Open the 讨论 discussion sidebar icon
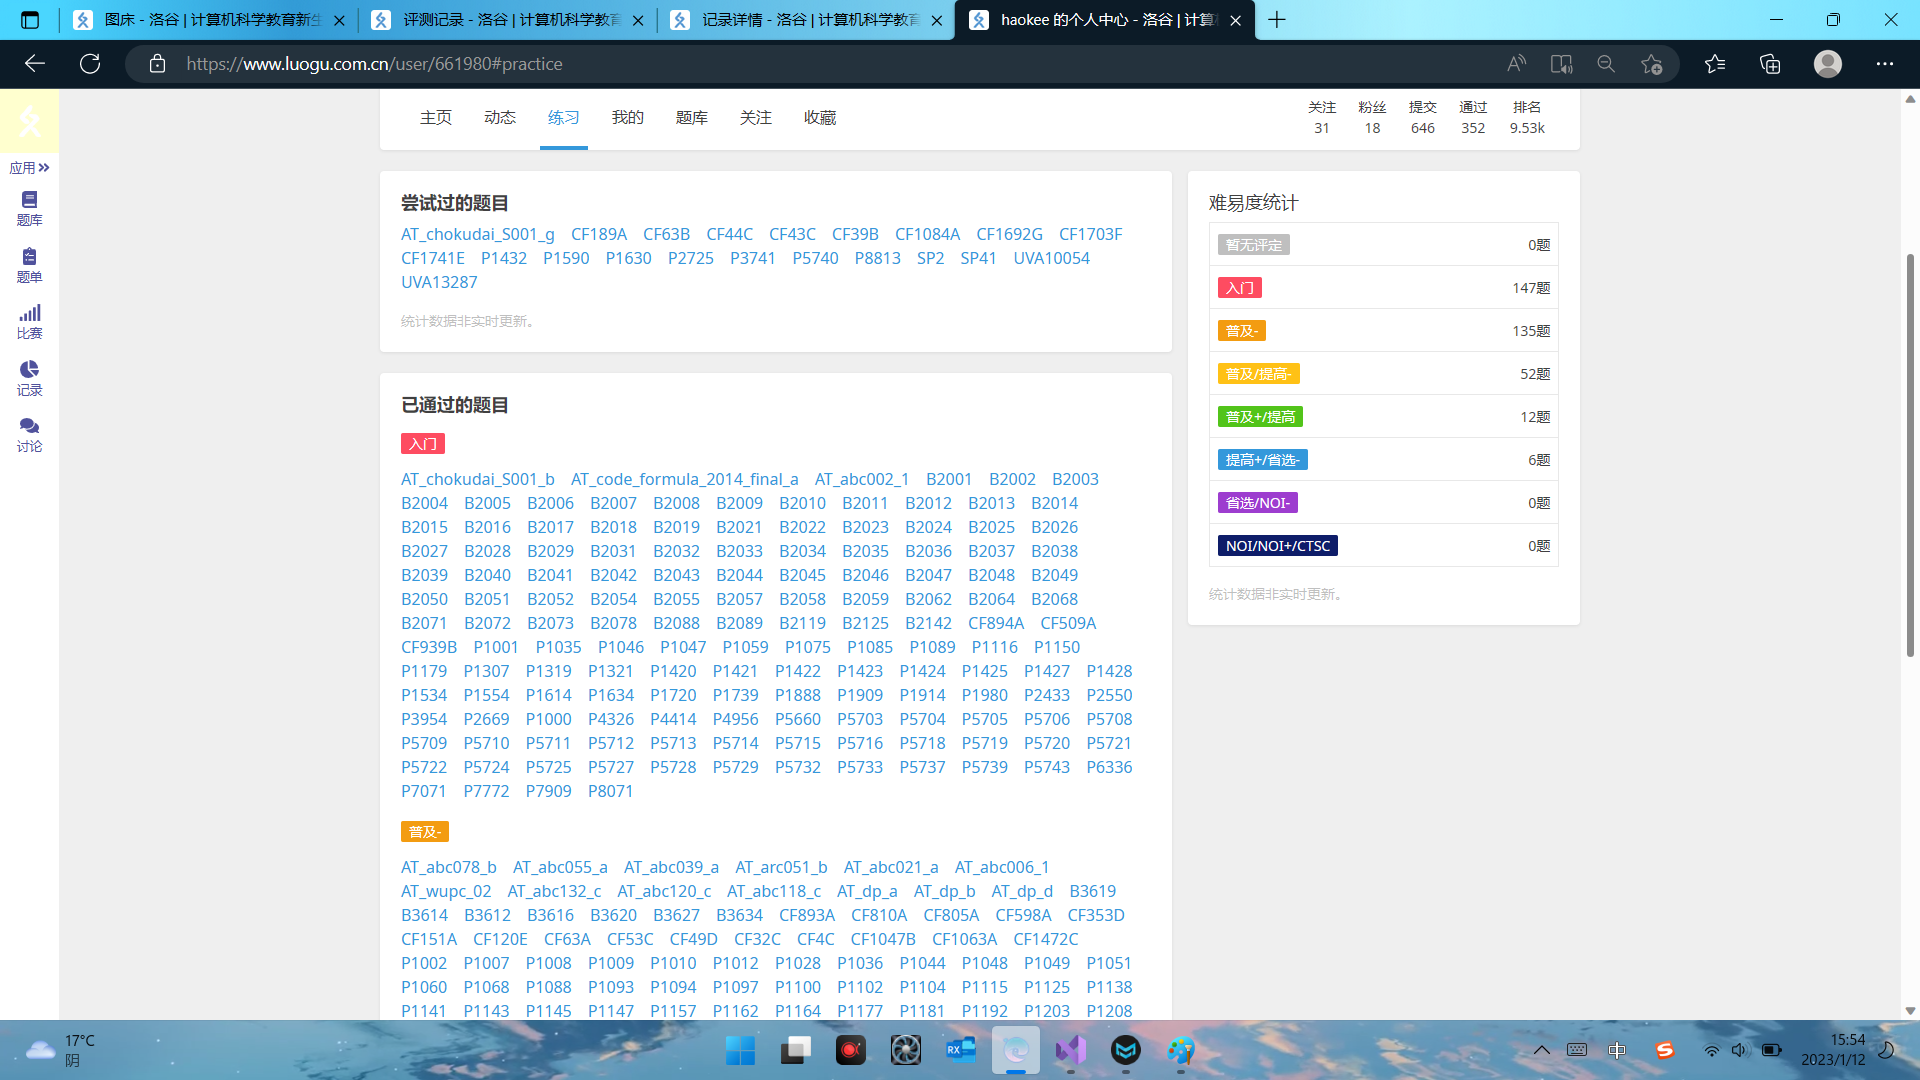 click(x=29, y=434)
